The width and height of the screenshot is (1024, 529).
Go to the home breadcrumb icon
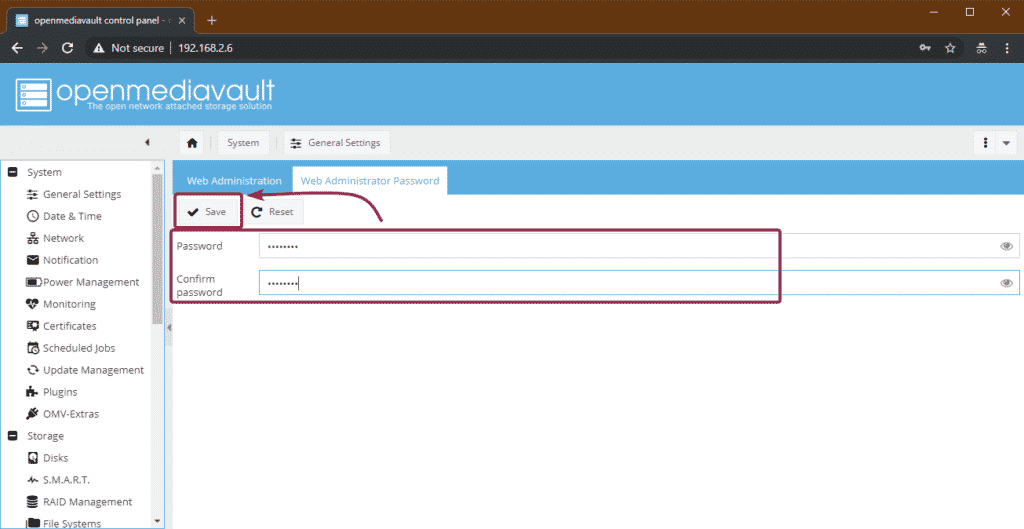click(x=192, y=143)
